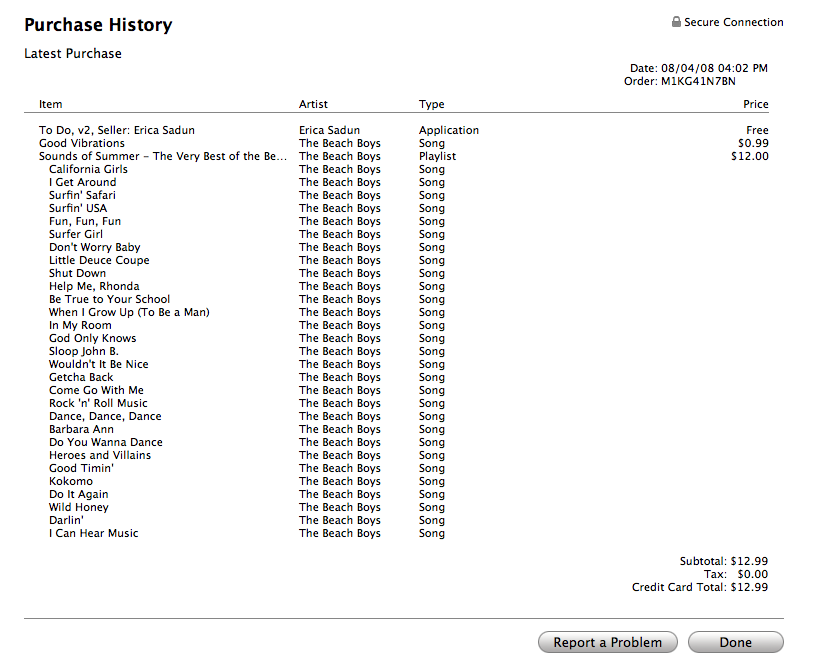817x664 pixels.
Task: Click the Shut Down song
Action: [x=77, y=273]
